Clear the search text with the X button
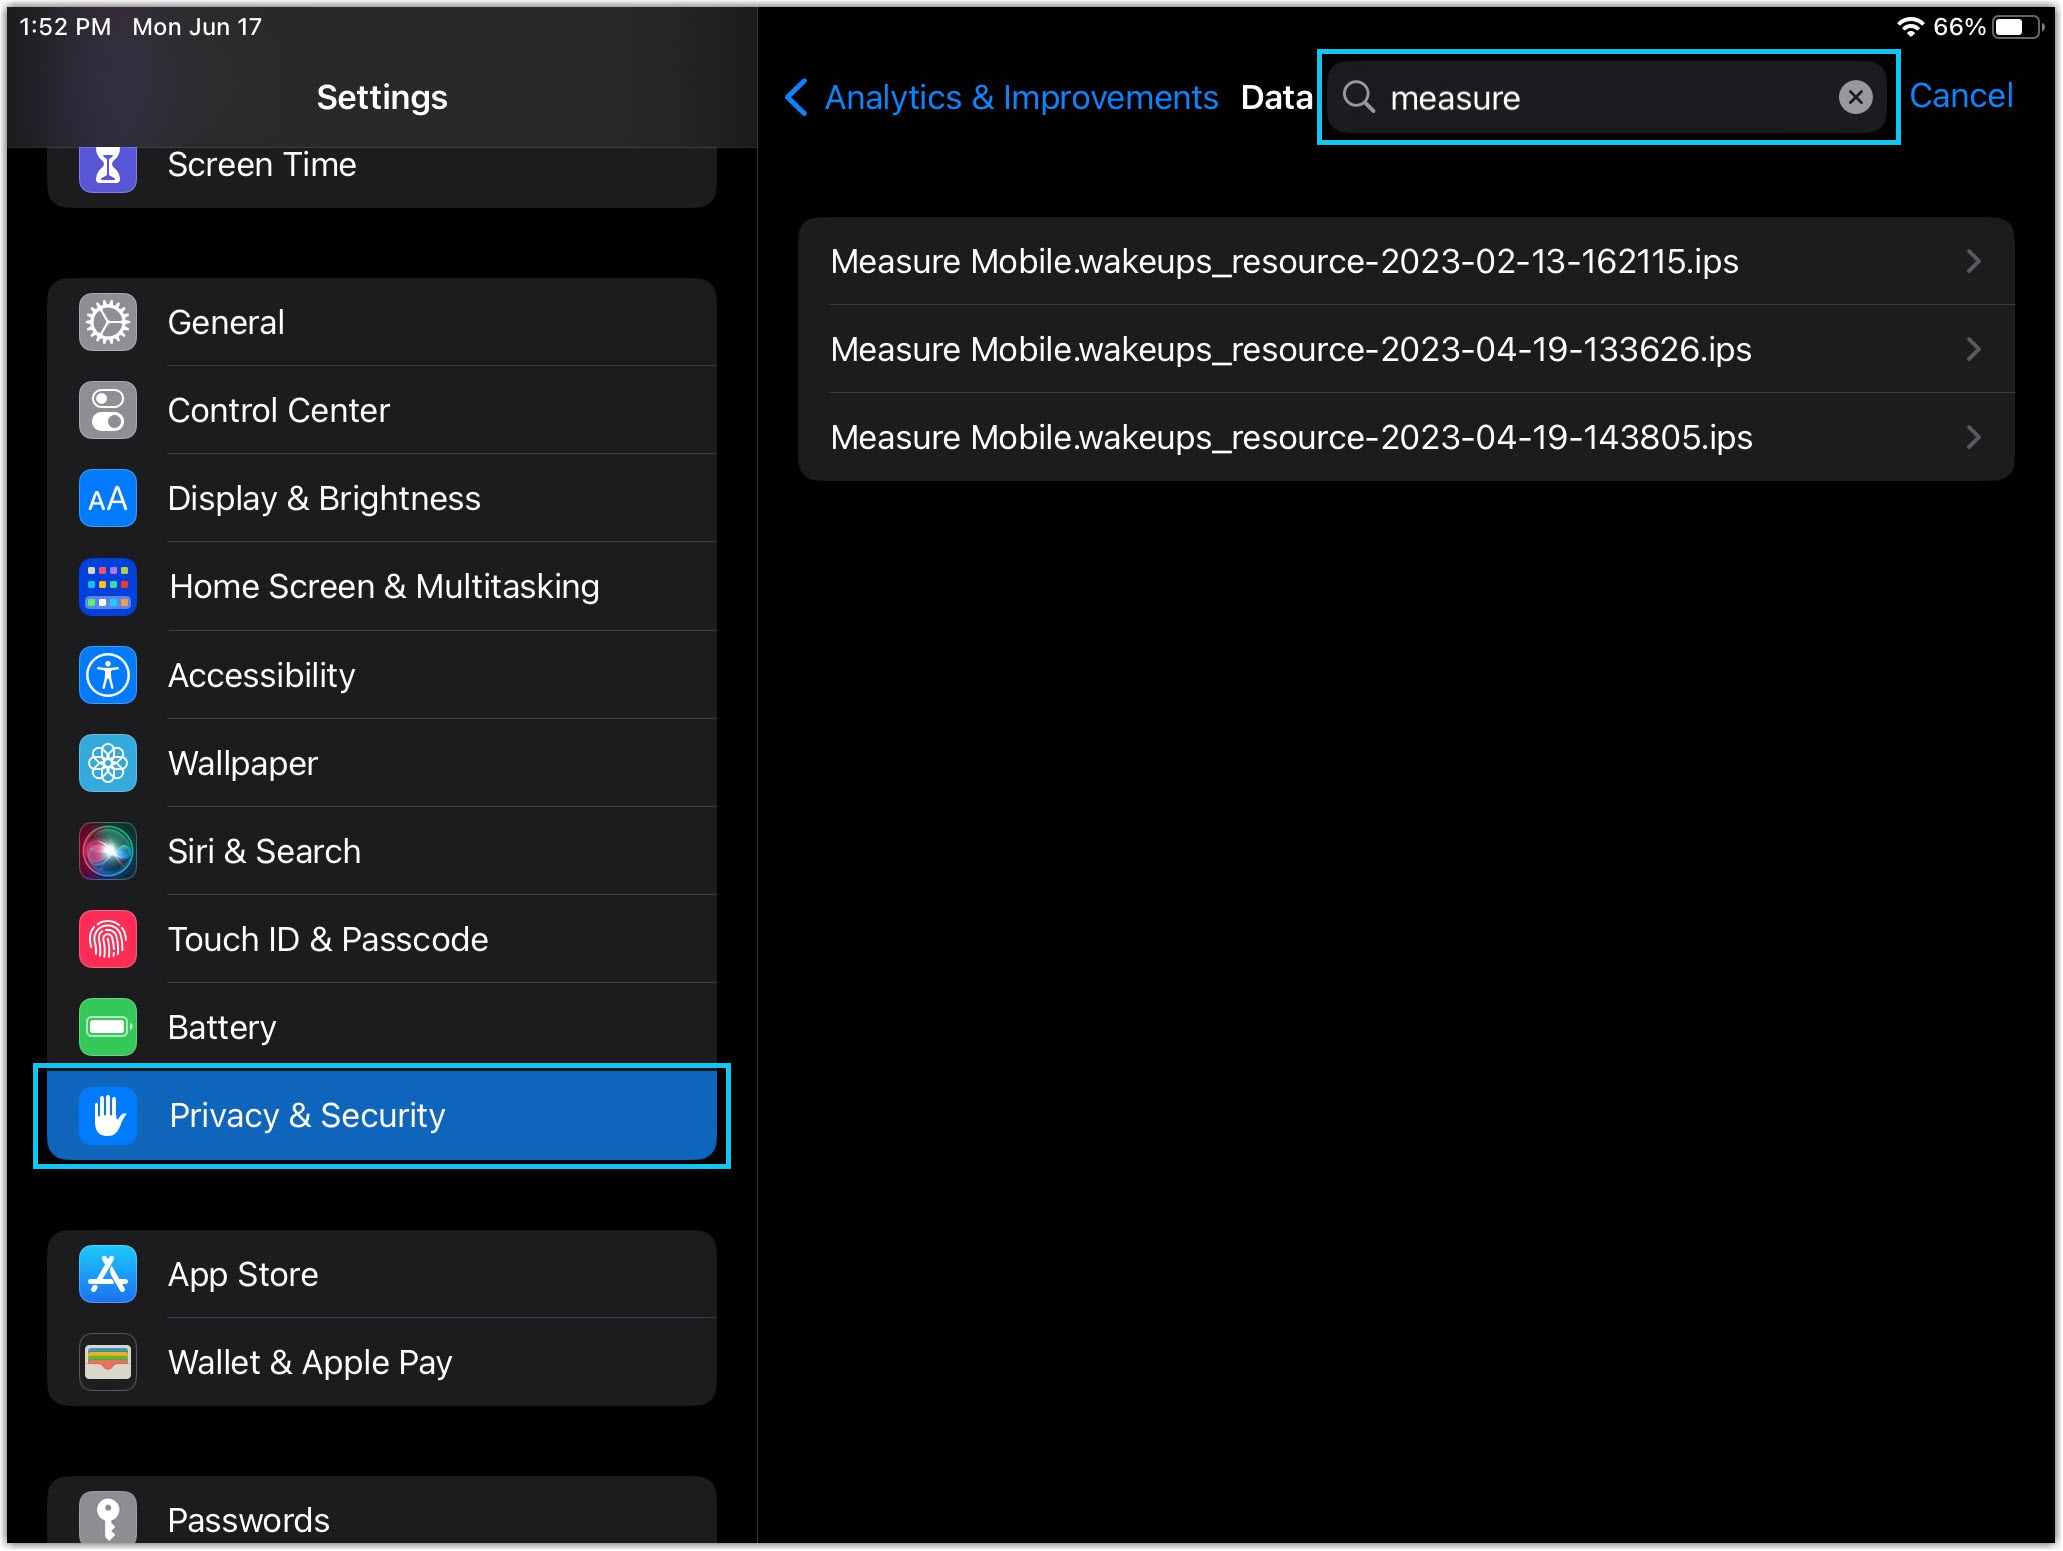 tap(1855, 97)
